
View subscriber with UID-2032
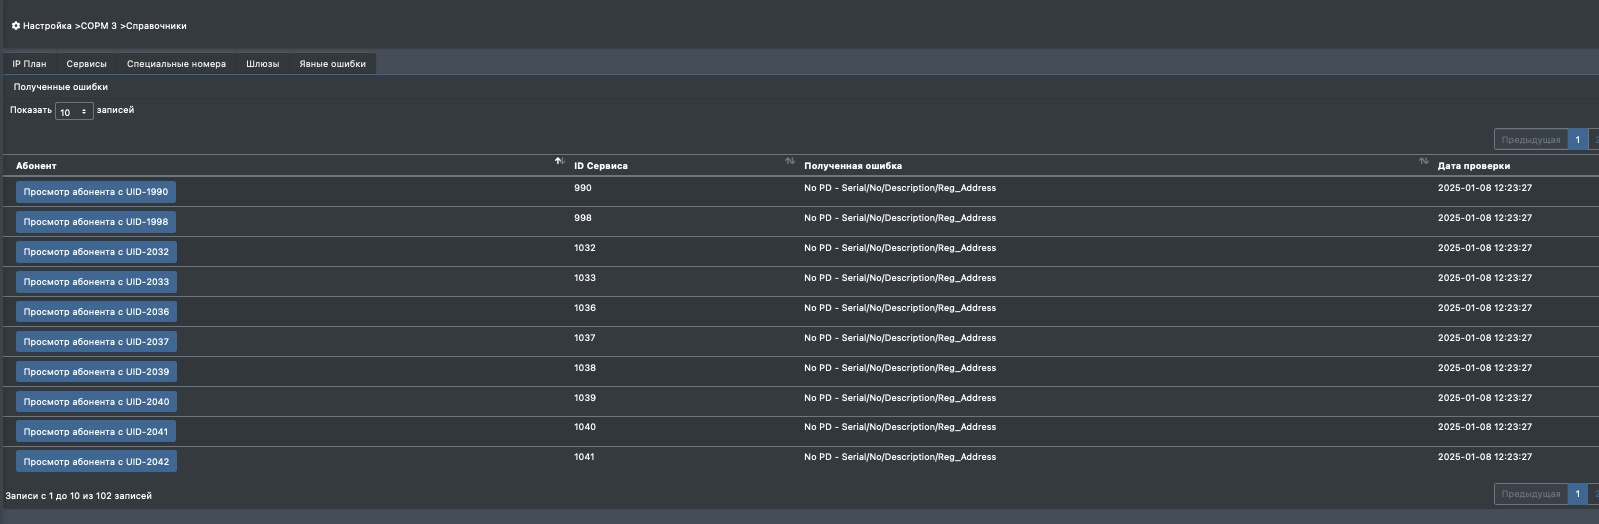point(96,252)
